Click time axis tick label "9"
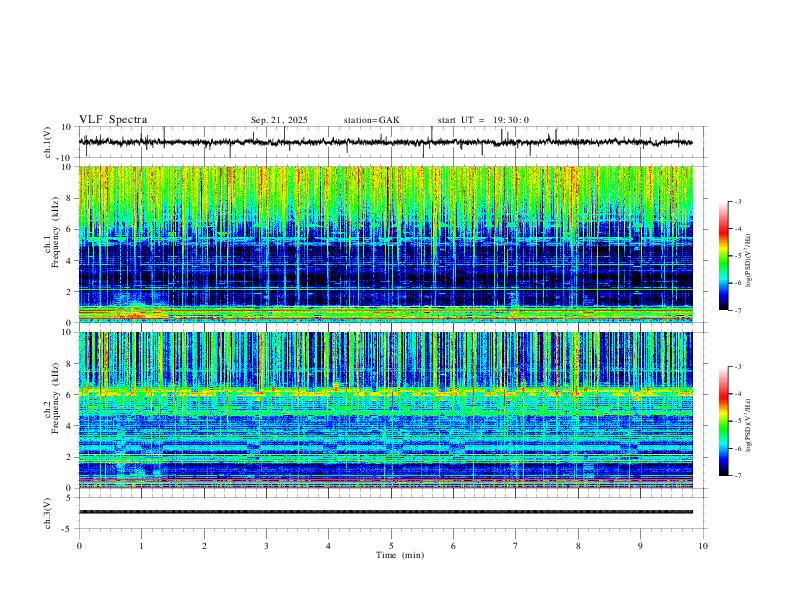 (640, 546)
